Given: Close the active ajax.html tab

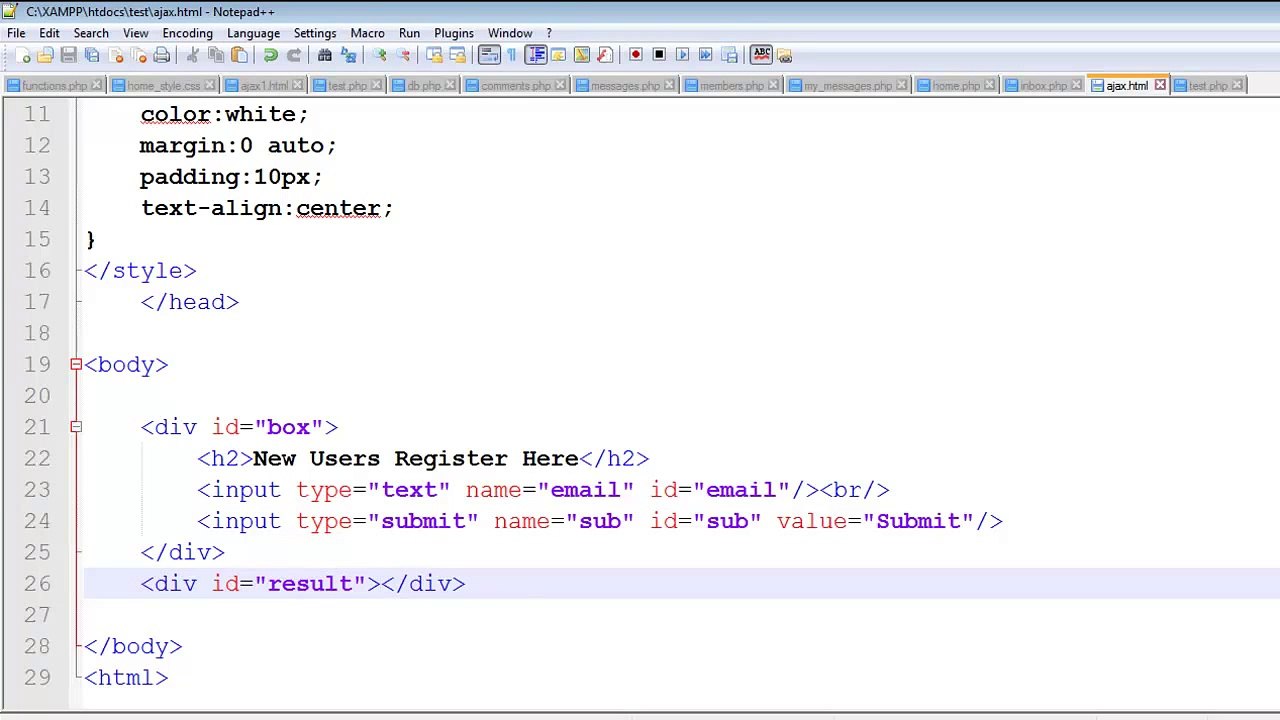Looking at the screenshot, I should [1160, 85].
